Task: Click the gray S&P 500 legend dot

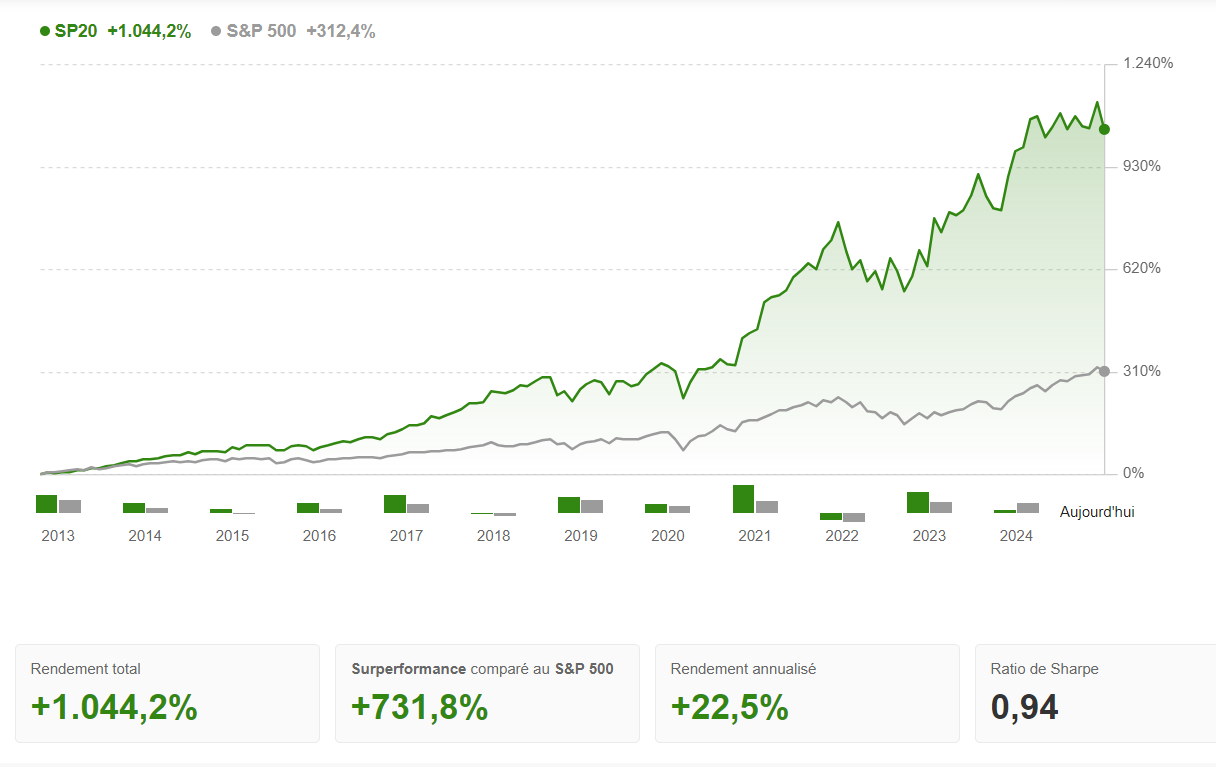Action: coord(216,31)
